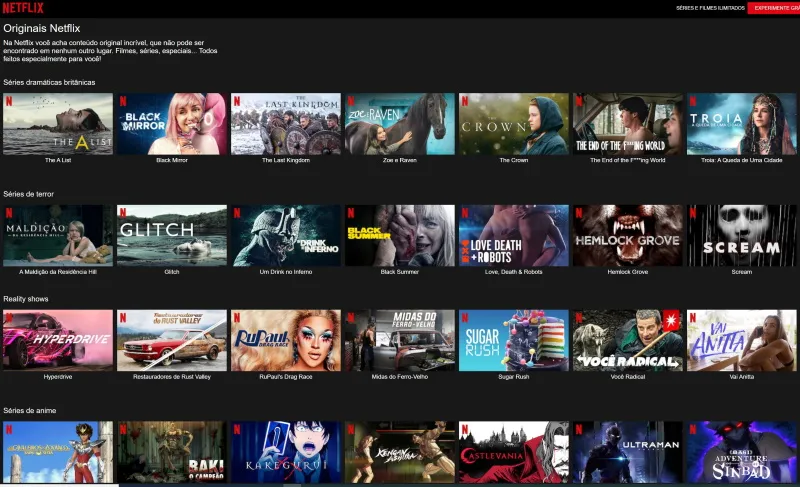Open the Kengan Ashura thumbnail
This screenshot has width=800, height=487.
399,452
